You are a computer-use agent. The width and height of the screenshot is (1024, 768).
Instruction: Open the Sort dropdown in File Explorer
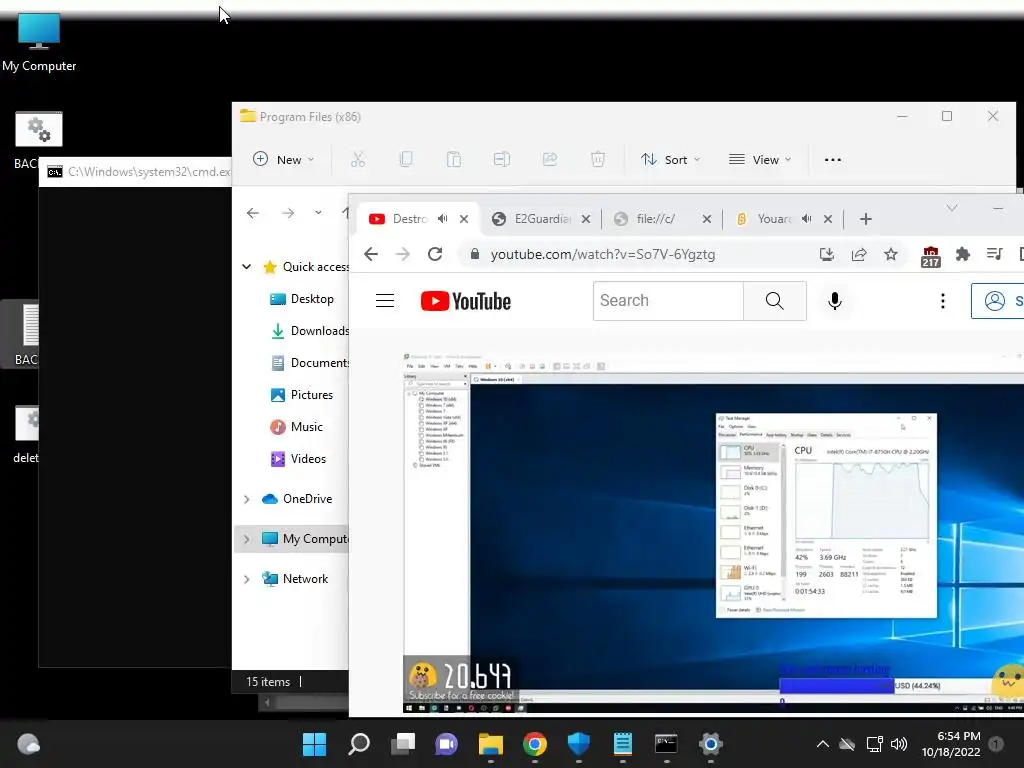pyautogui.click(x=670, y=159)
